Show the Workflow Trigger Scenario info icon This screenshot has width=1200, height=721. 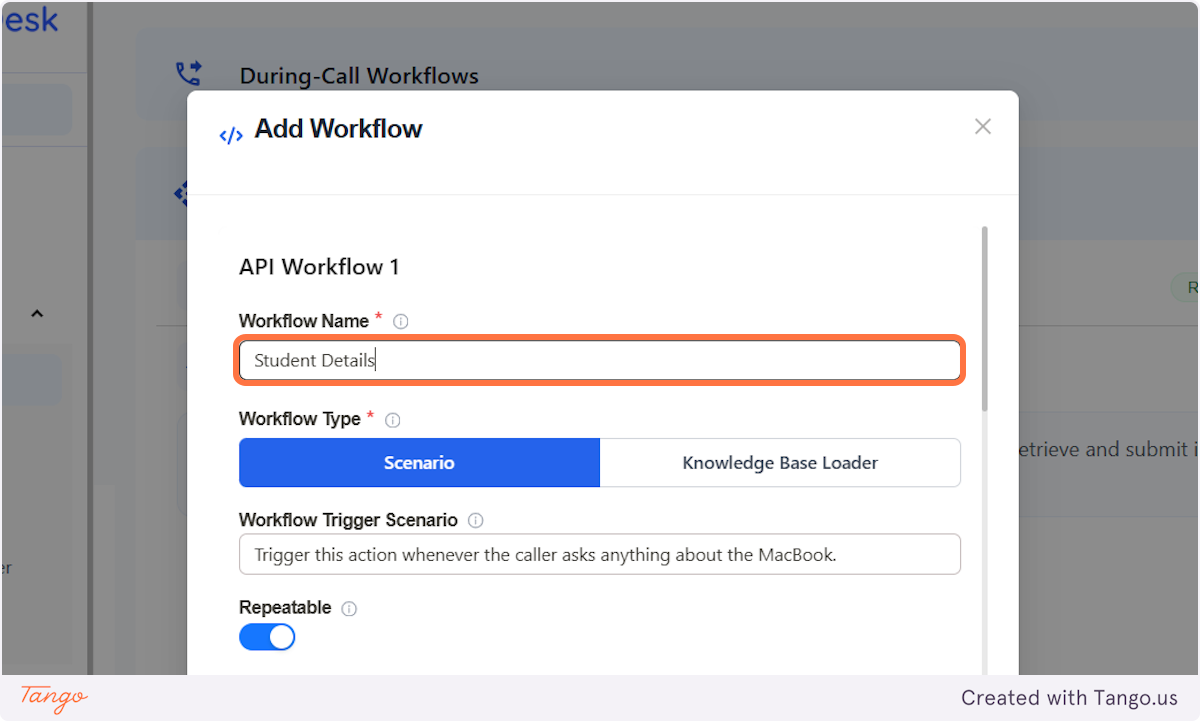(x=476, y=521)
